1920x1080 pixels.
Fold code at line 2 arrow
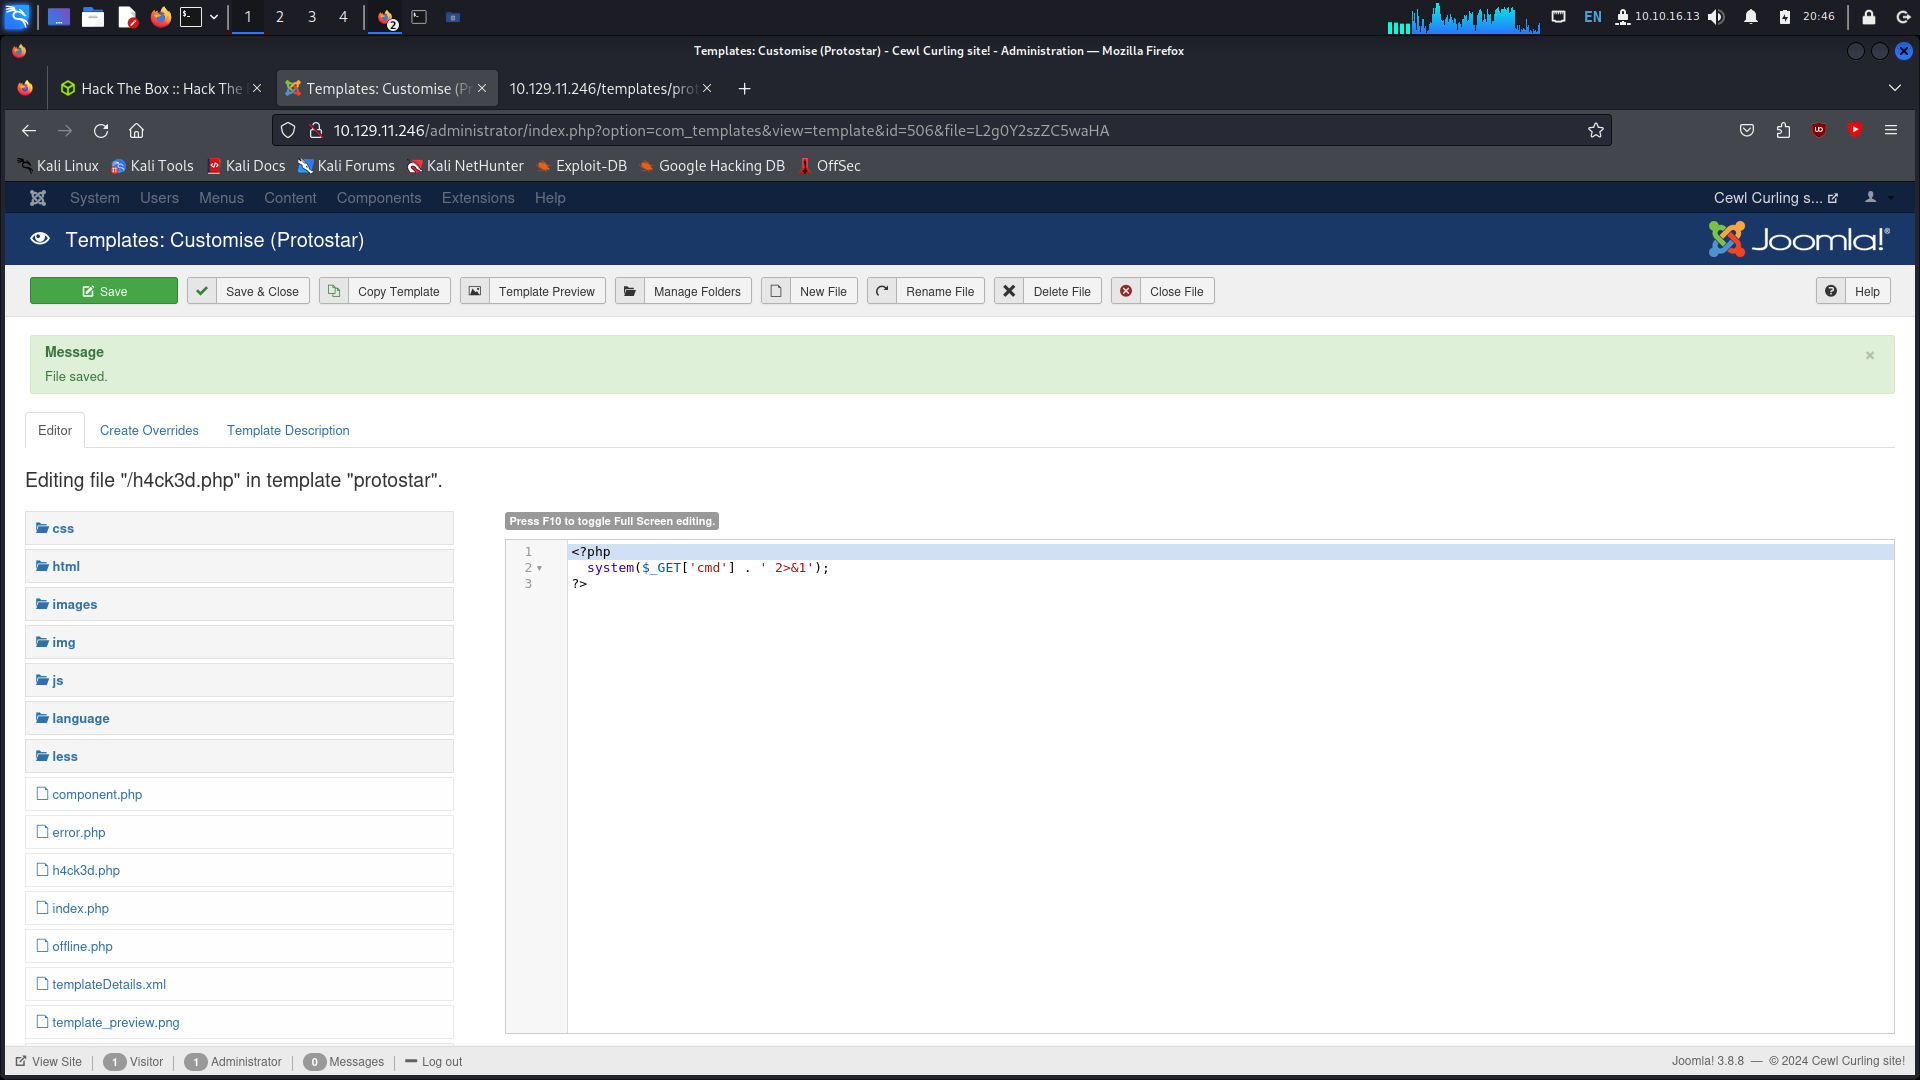[540, 568]
